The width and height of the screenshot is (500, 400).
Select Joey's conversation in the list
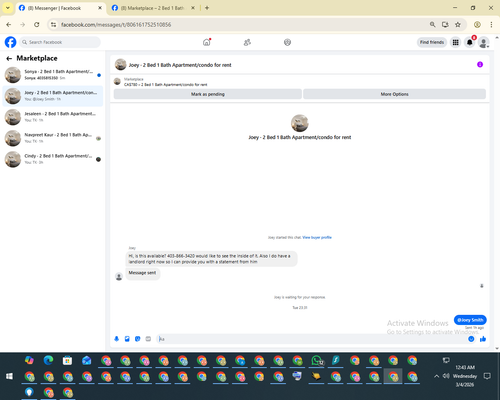(x=53, y=96)
